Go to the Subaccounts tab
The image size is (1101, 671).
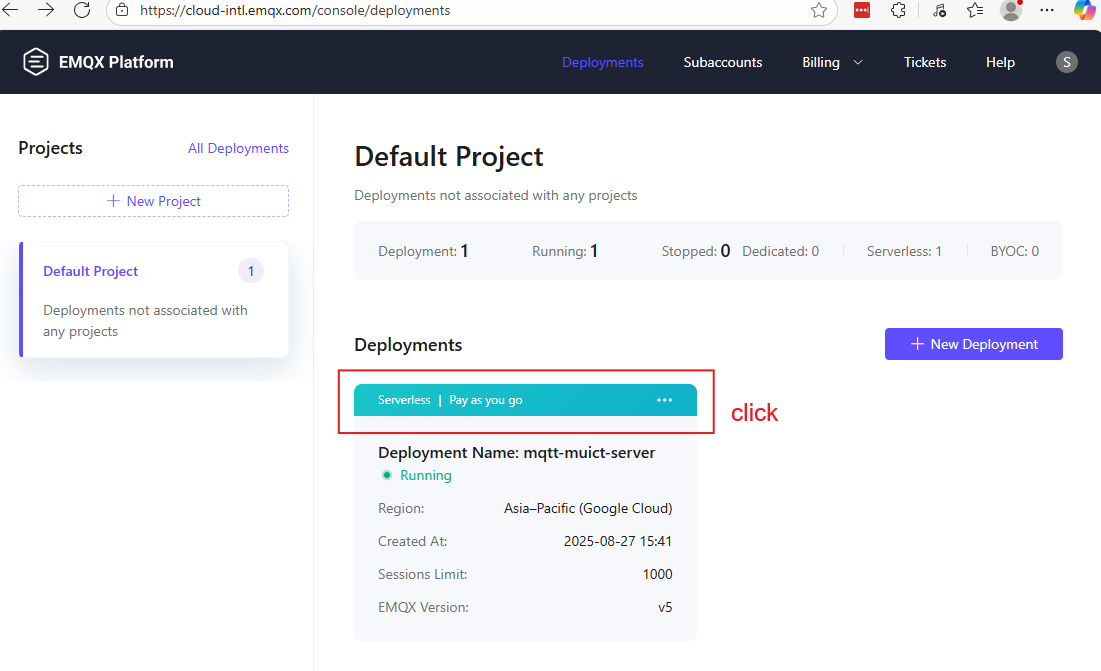click(x=722, y=62)
